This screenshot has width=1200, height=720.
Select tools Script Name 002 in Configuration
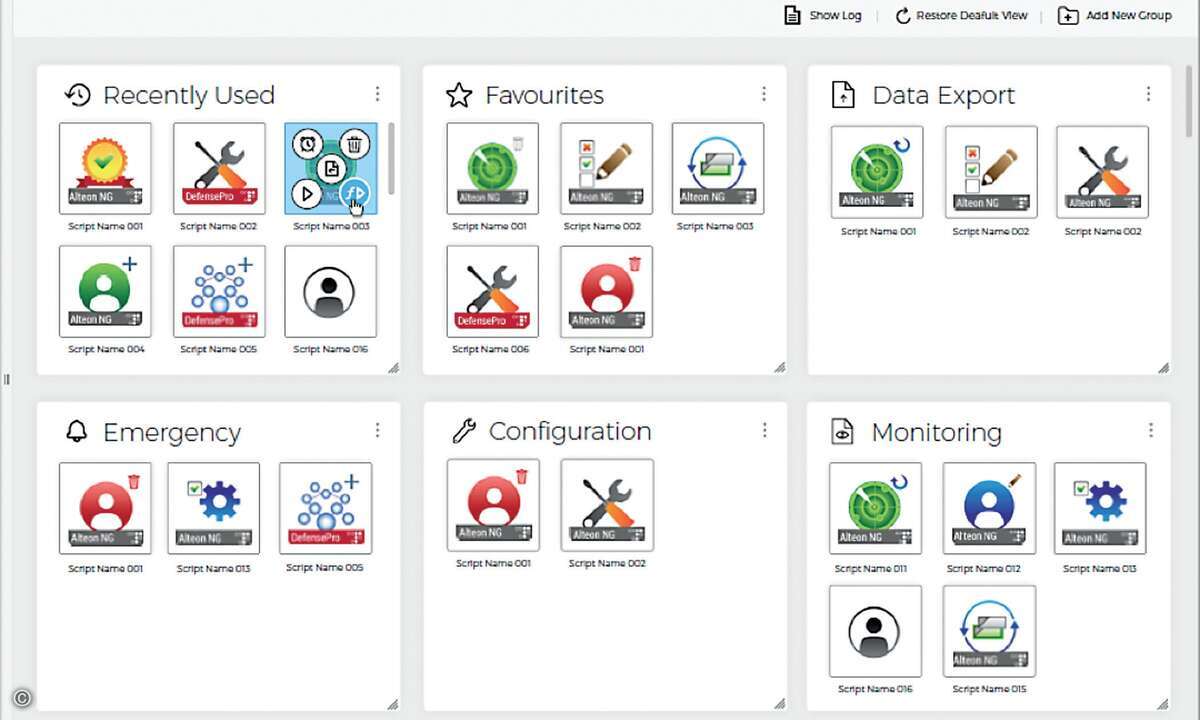pyautogui.click(x=607, y=505)
